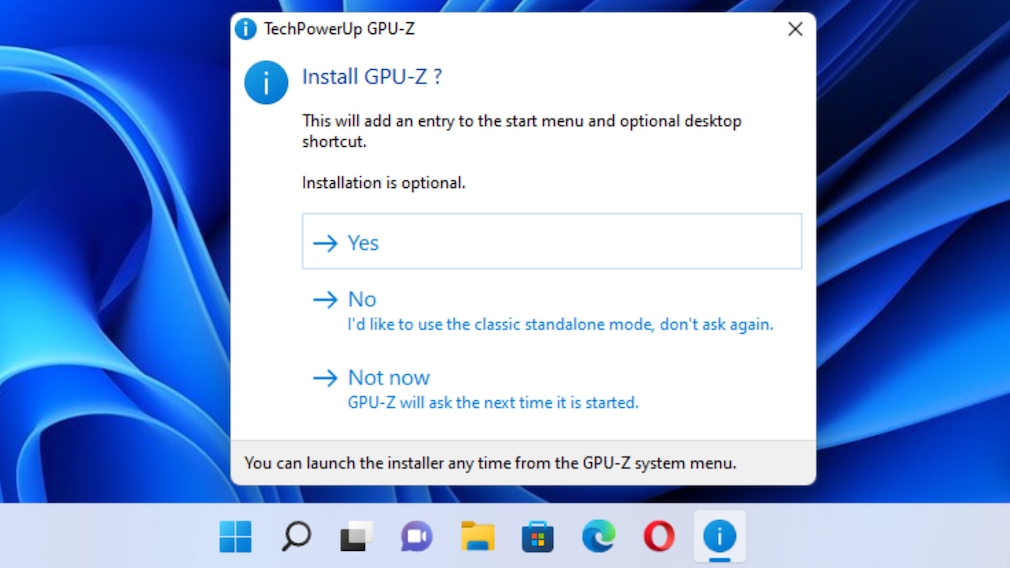Launch the Teams Chat taskbar icon

417,537
